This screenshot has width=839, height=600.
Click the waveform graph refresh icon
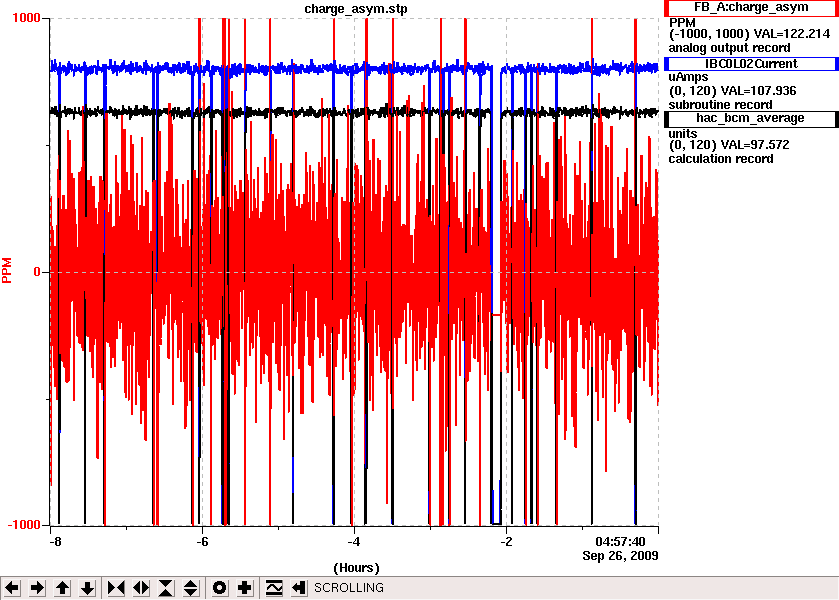click(273, 588)
